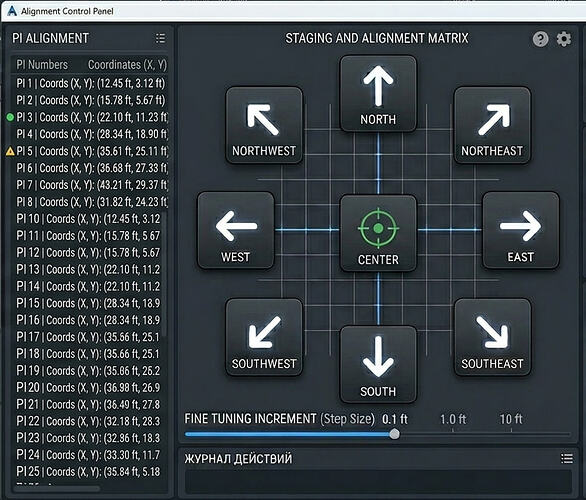Click the NORTH arrow button
Screen dimensions: 586x500
(378, 94)
